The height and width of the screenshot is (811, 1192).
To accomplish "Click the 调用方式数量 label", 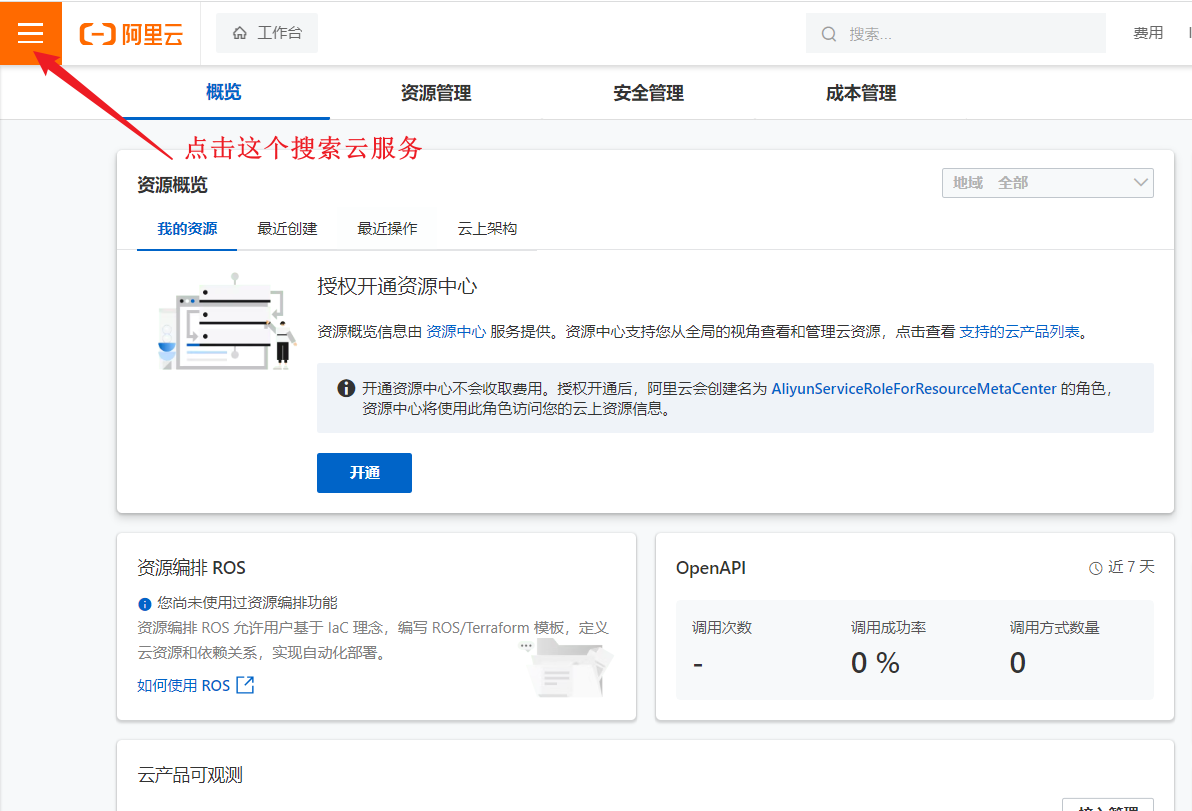I will 1054,628.
